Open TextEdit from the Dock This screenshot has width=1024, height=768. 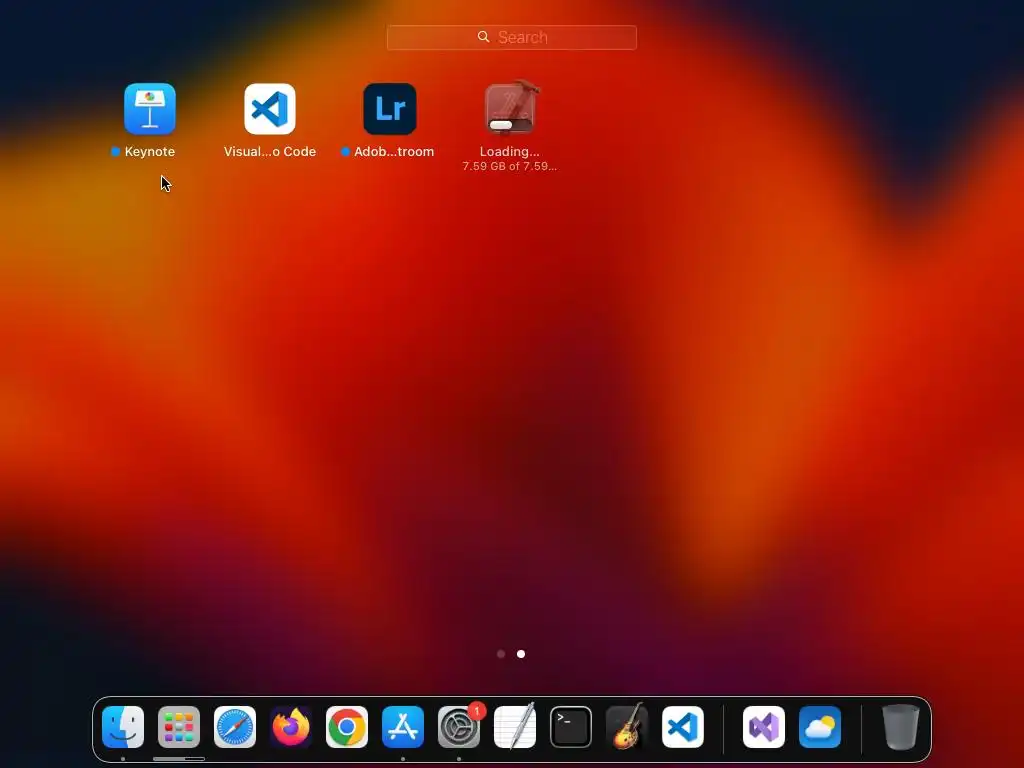pos(515,727)
